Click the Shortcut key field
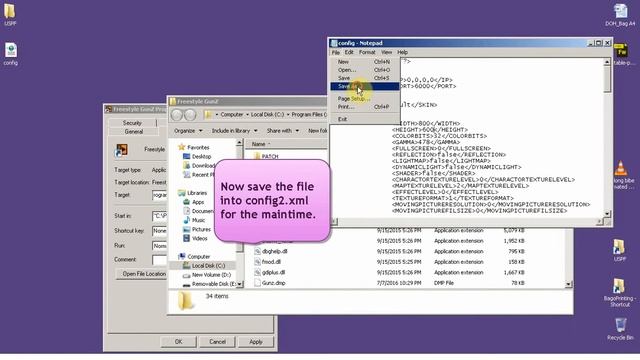Screen dimensions: 640x360 160,231
